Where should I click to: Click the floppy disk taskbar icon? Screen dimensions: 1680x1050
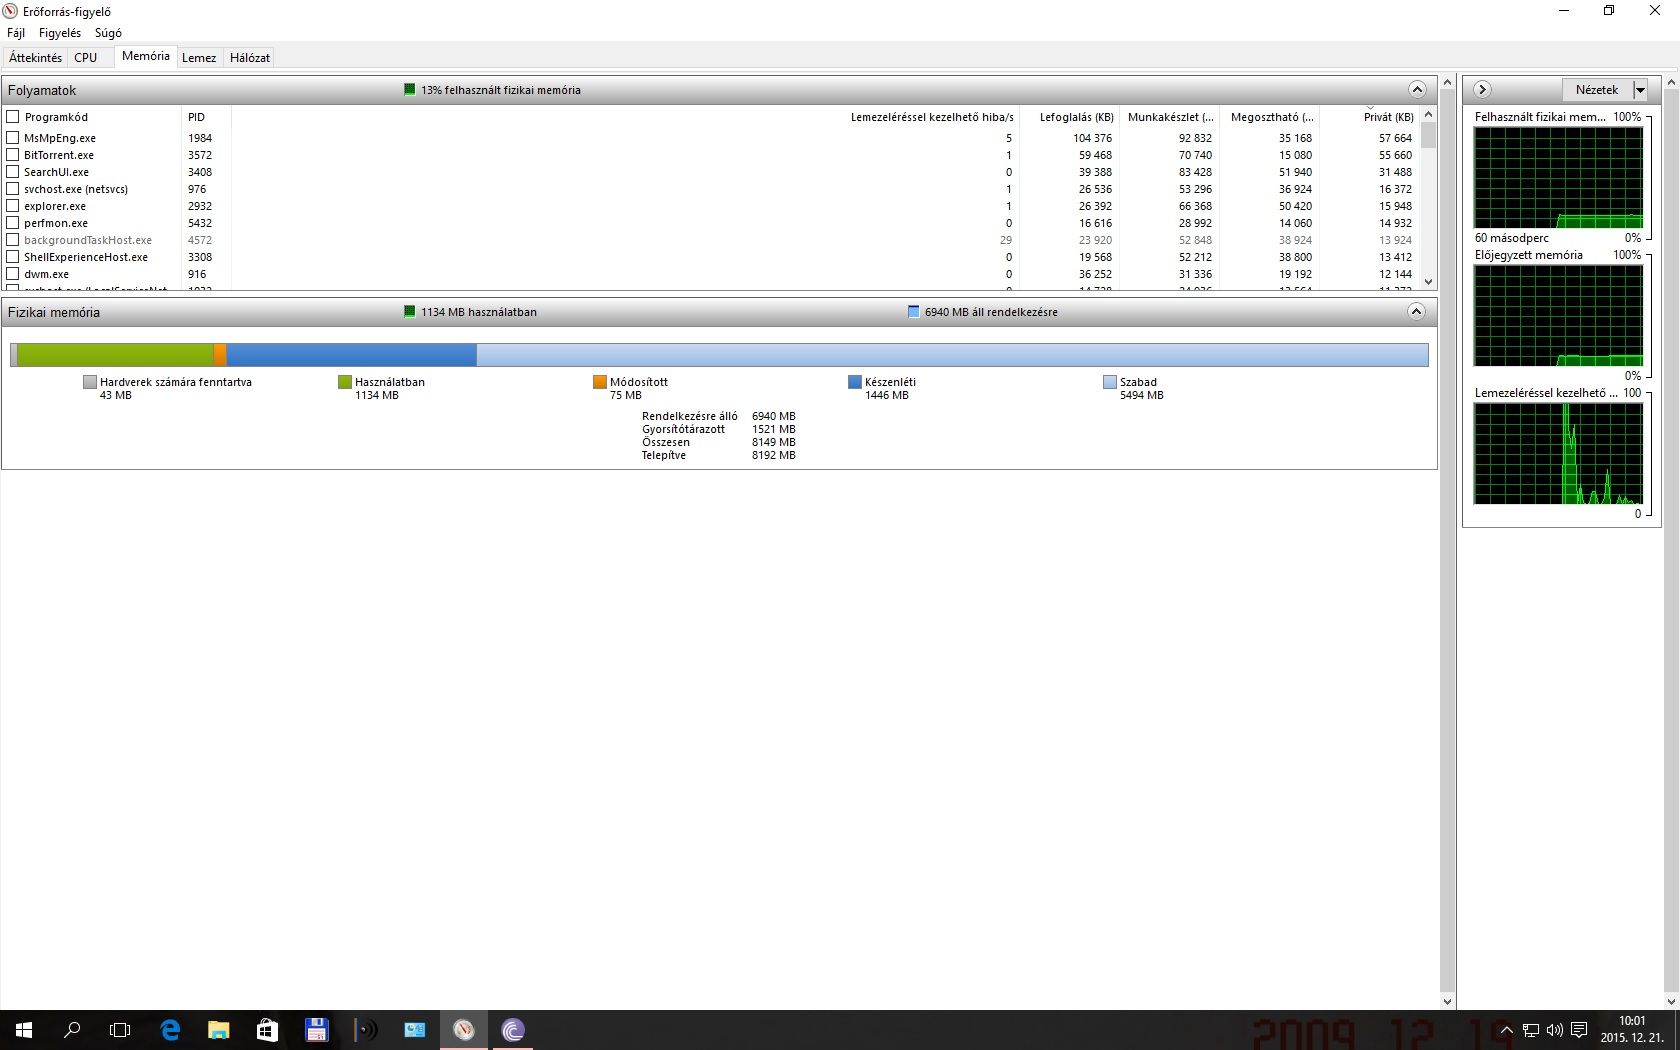click(316, 1030)
